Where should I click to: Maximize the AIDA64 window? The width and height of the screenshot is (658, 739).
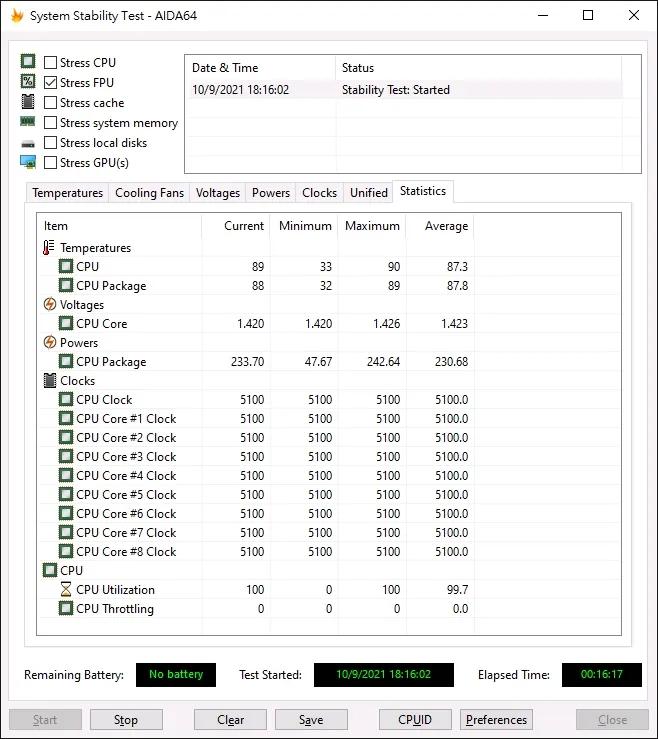click(x=588, y=15)
